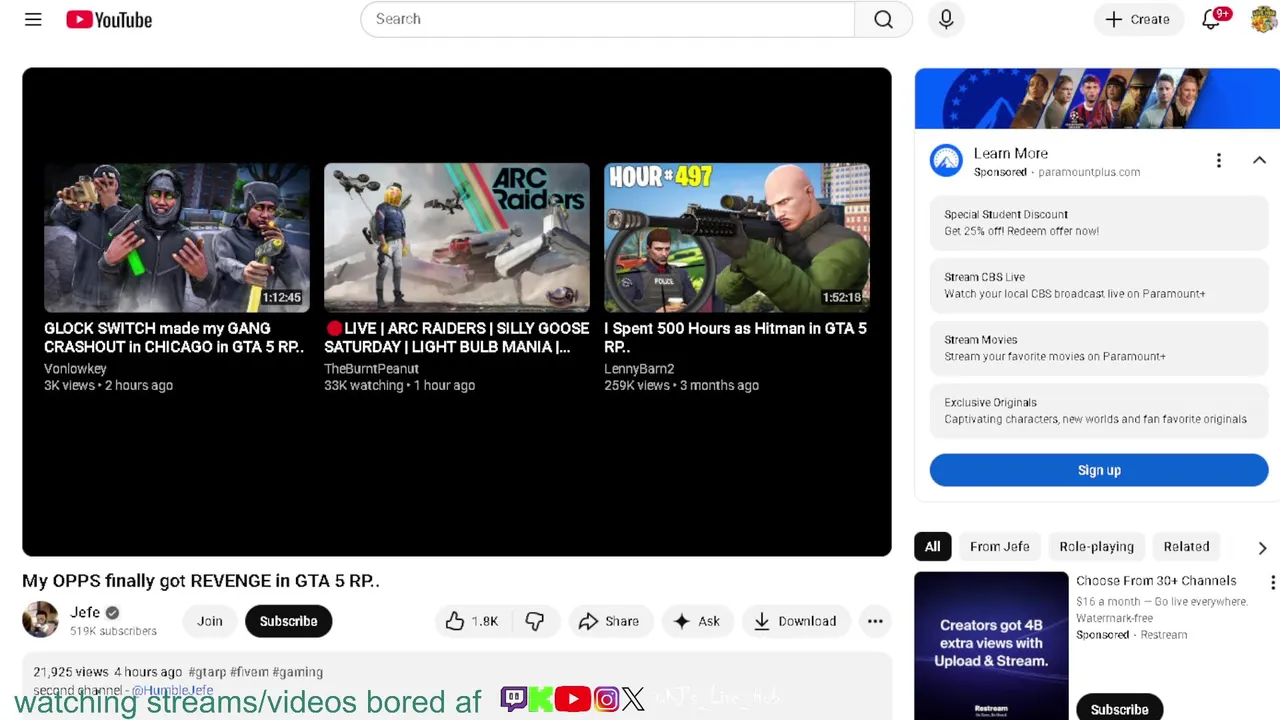Open the hamburger guide menu
Viewport: 1280px width, 720px height.
[33, 19]
